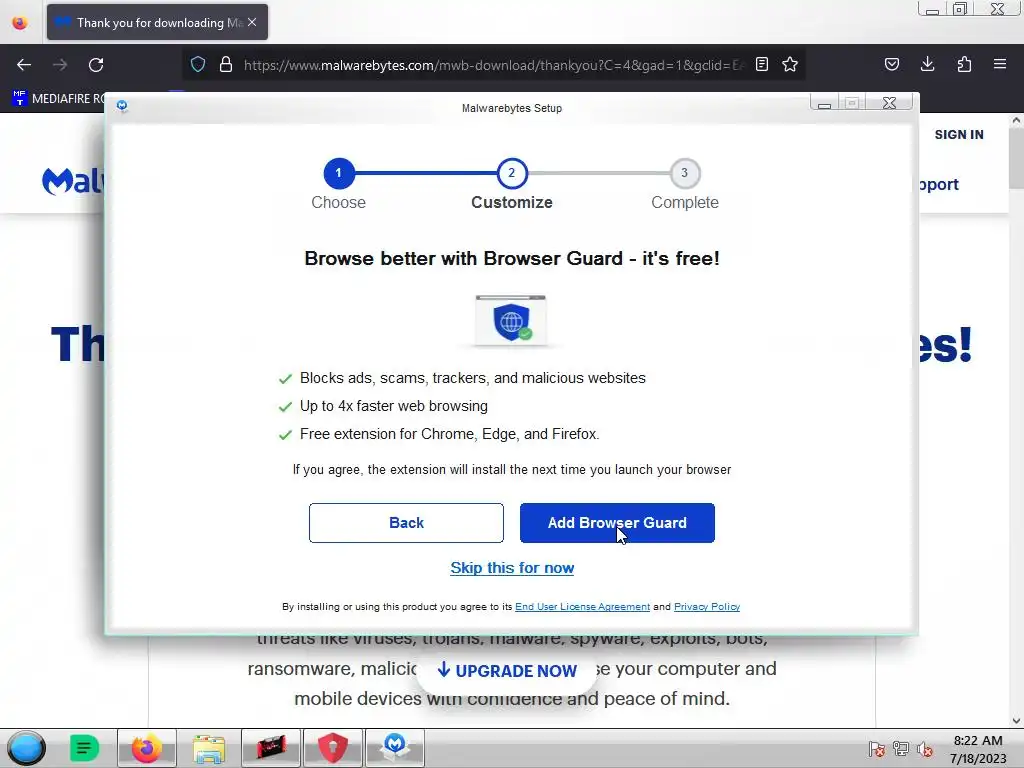Click the Firefox logo icon left of the tab
1024x768 pixels.
click(x=20, y=22)
